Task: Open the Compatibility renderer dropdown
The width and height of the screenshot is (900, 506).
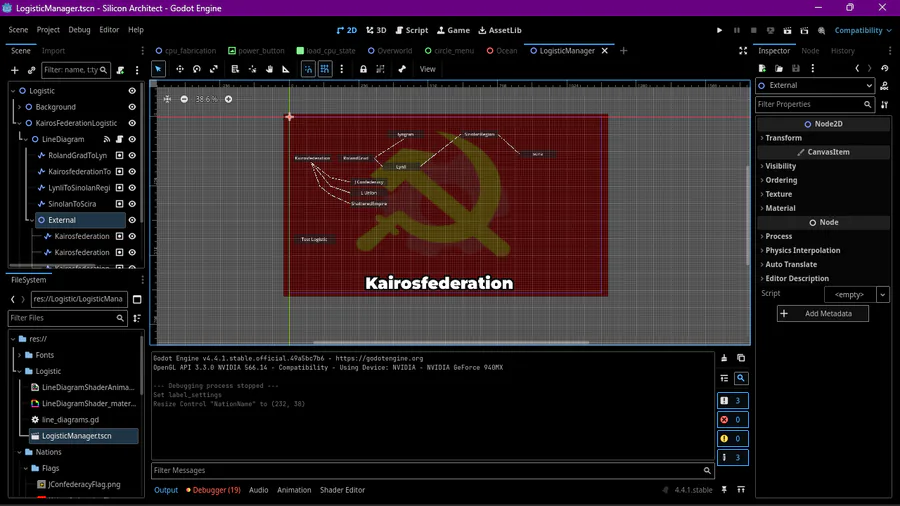Action: (x=863, y=30)
